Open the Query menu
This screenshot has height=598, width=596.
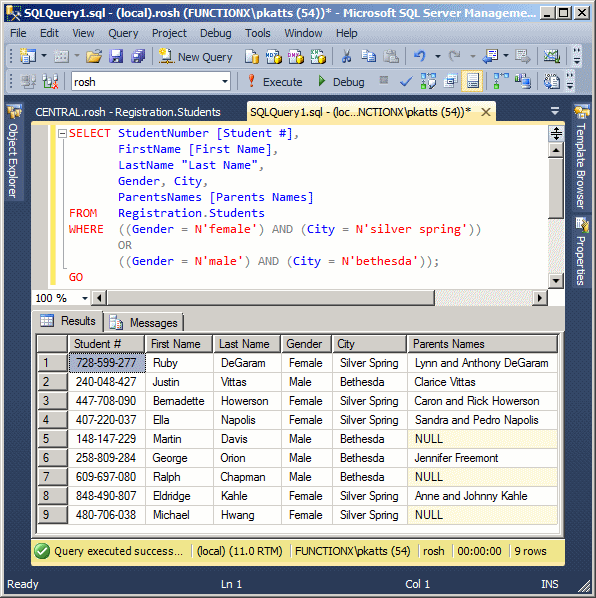(123, 34)
